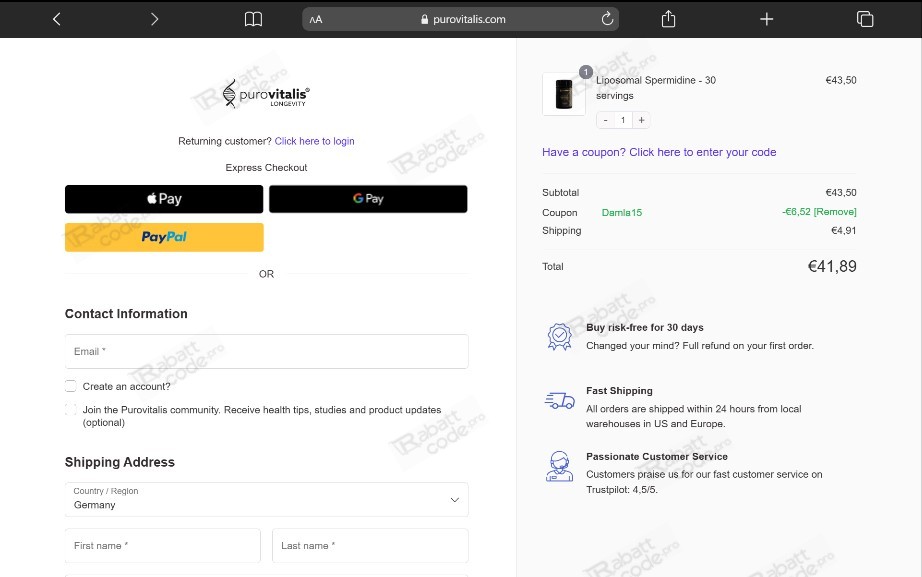Viewport: 922px width, 577px height.
Task: Show all tabs with the tabs overview icon
Action: (x=865, y=19)
